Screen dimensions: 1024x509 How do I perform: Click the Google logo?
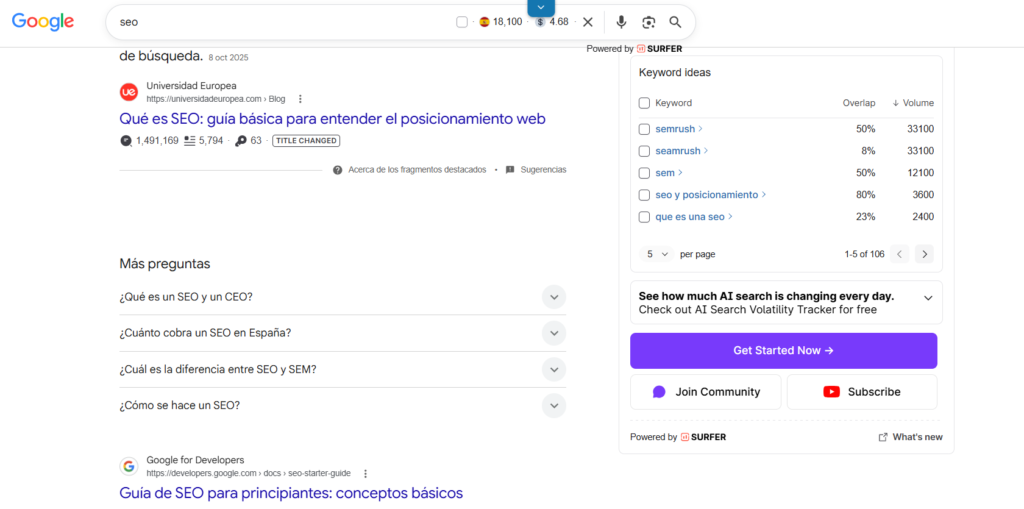point(43,22)
